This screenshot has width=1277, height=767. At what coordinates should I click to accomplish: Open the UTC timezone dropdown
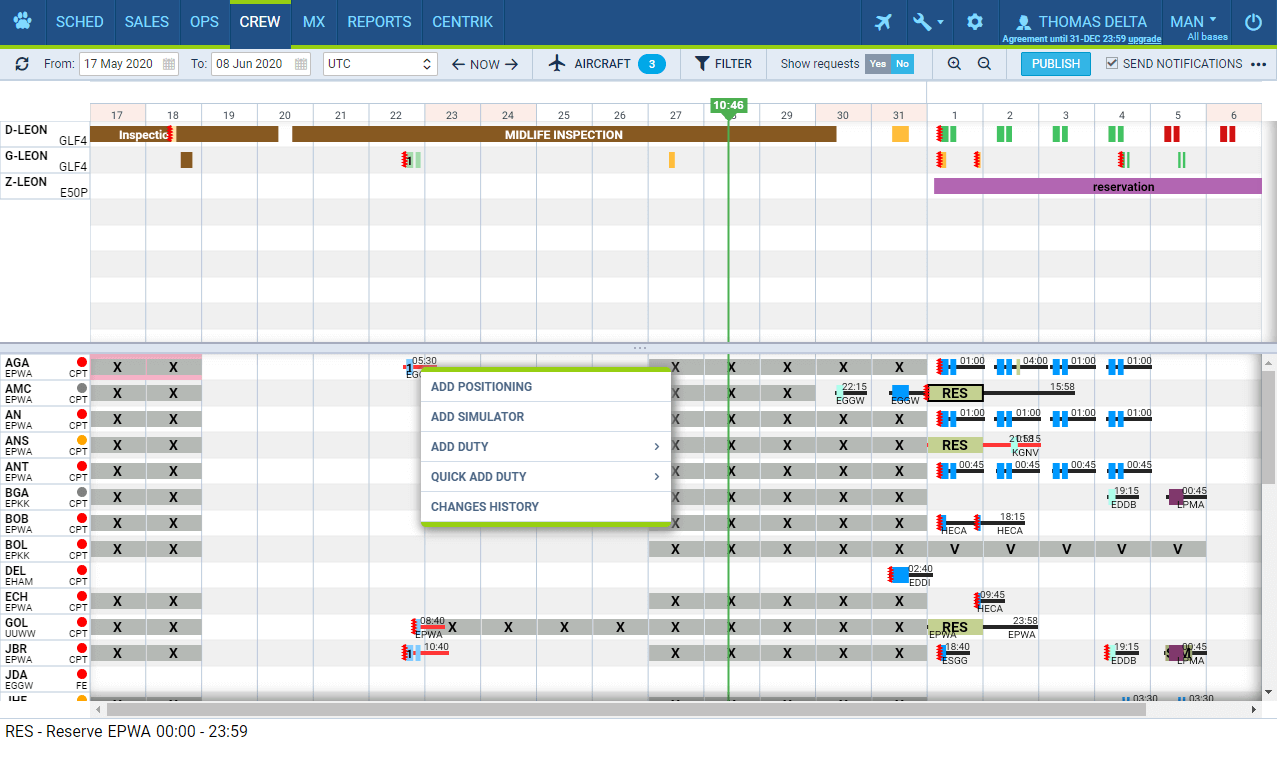(381, 64)
